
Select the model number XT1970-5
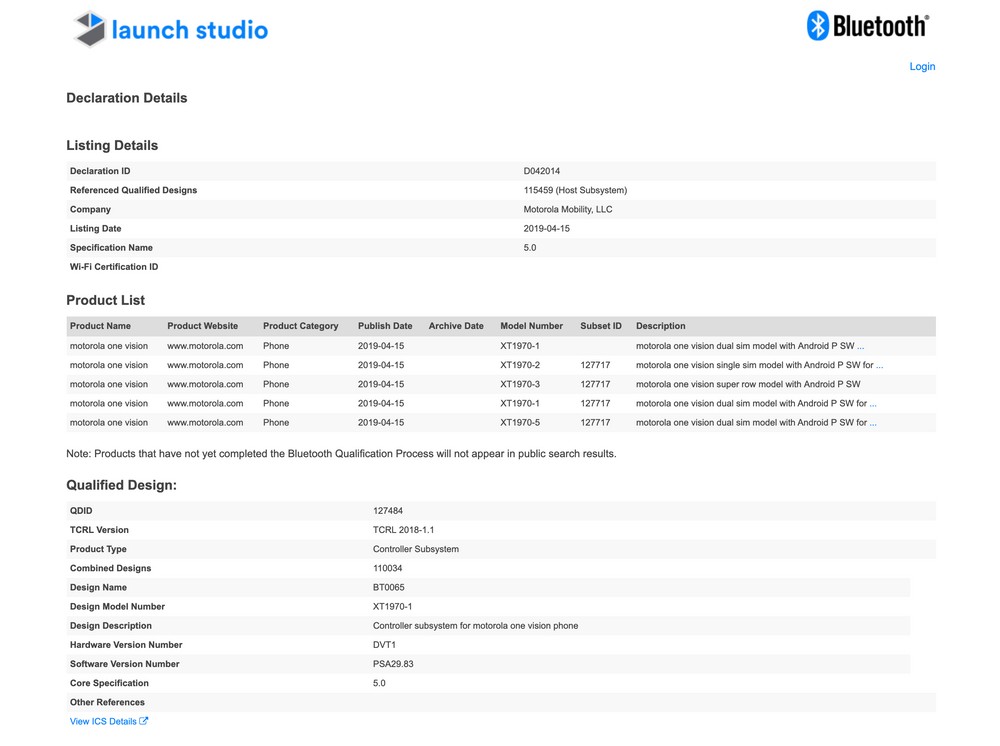(x=520, y=423)
